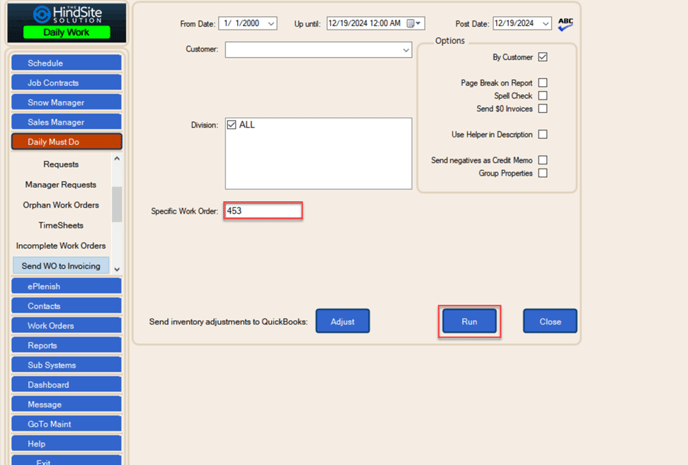This screenshot has height=465, width=688.
Task: Select Send WO to Invoicing item
Action: coord(61,266)
